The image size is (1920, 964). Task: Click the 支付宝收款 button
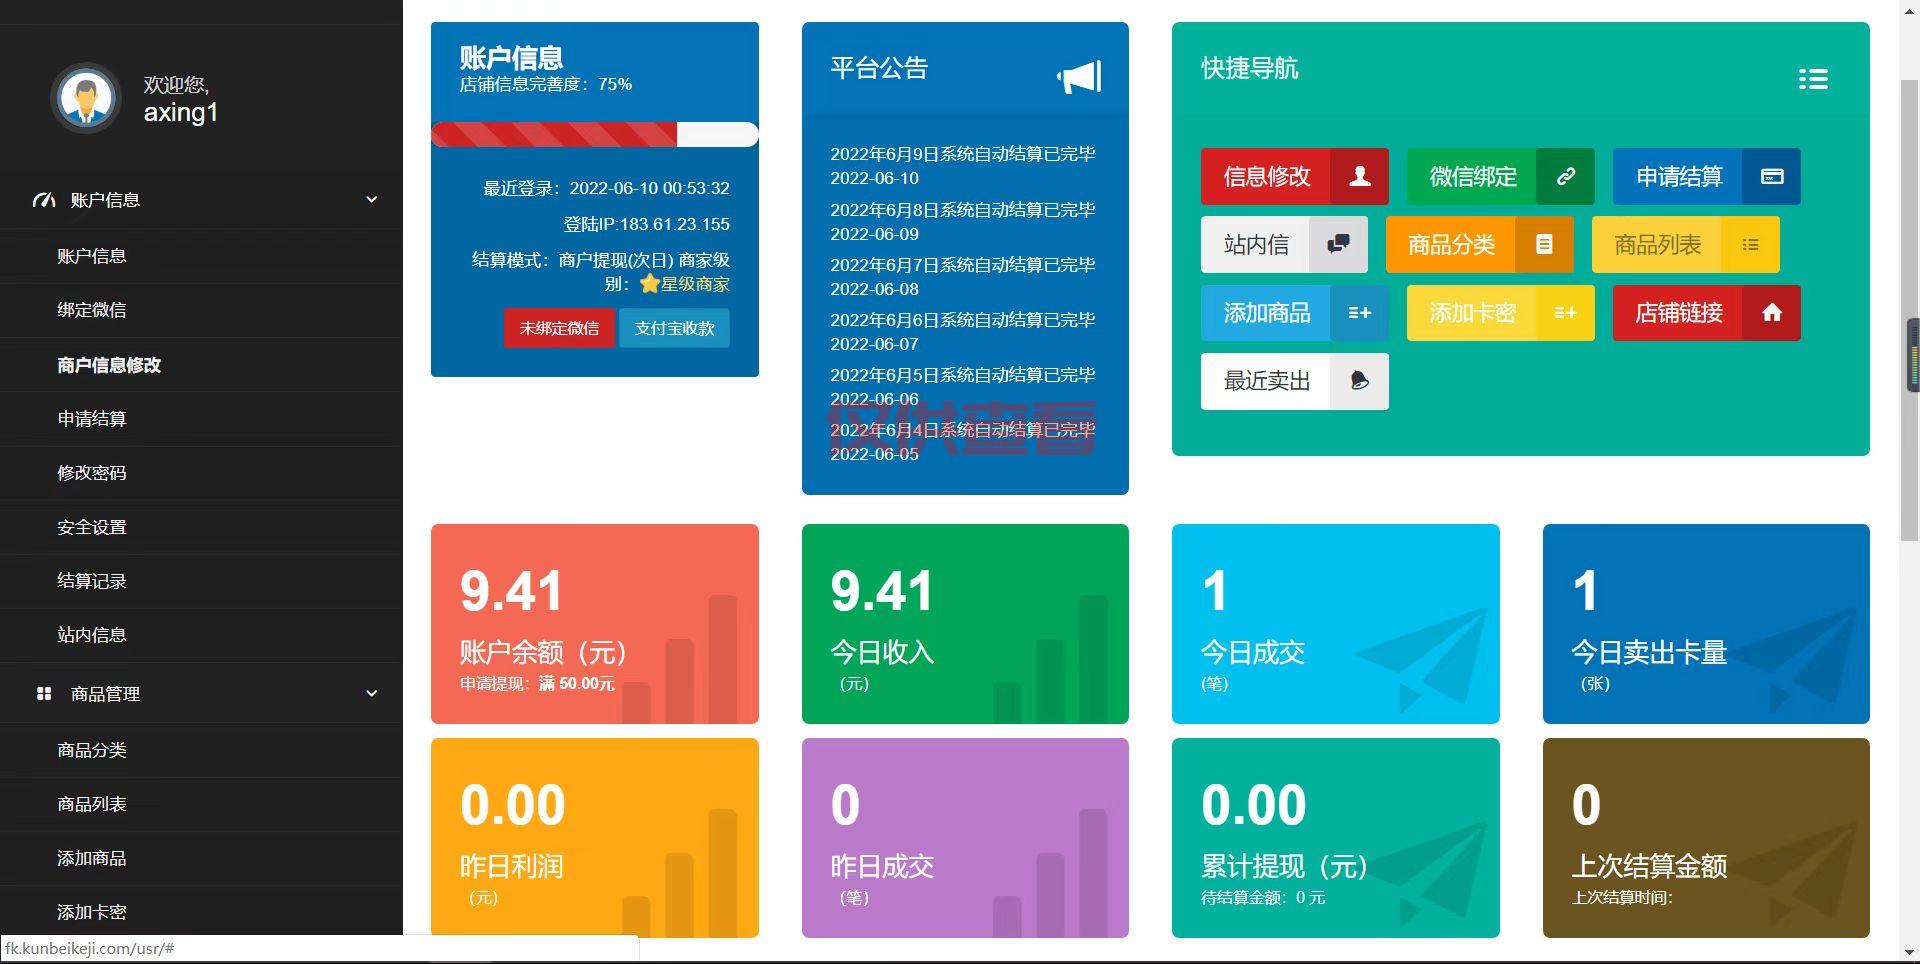674,328
